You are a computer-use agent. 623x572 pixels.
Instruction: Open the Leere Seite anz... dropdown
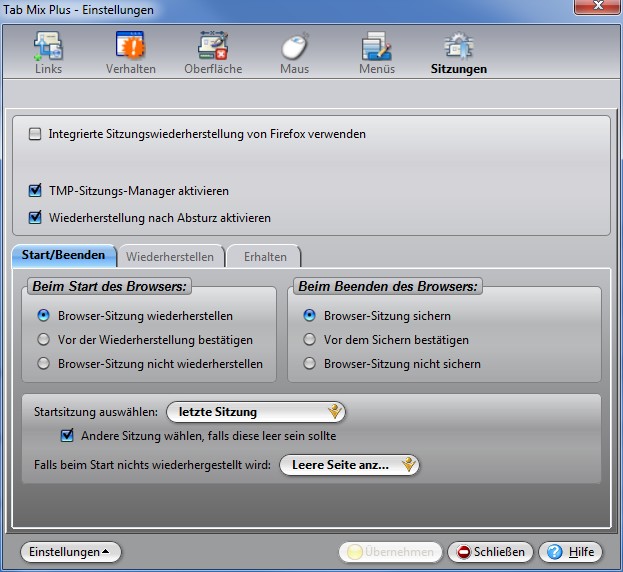[350, 465]
